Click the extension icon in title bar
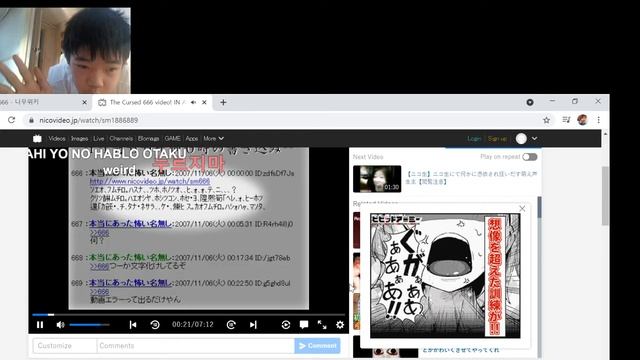Image resolution: width=640 pixels, height=360 pixels. point(530,102)
